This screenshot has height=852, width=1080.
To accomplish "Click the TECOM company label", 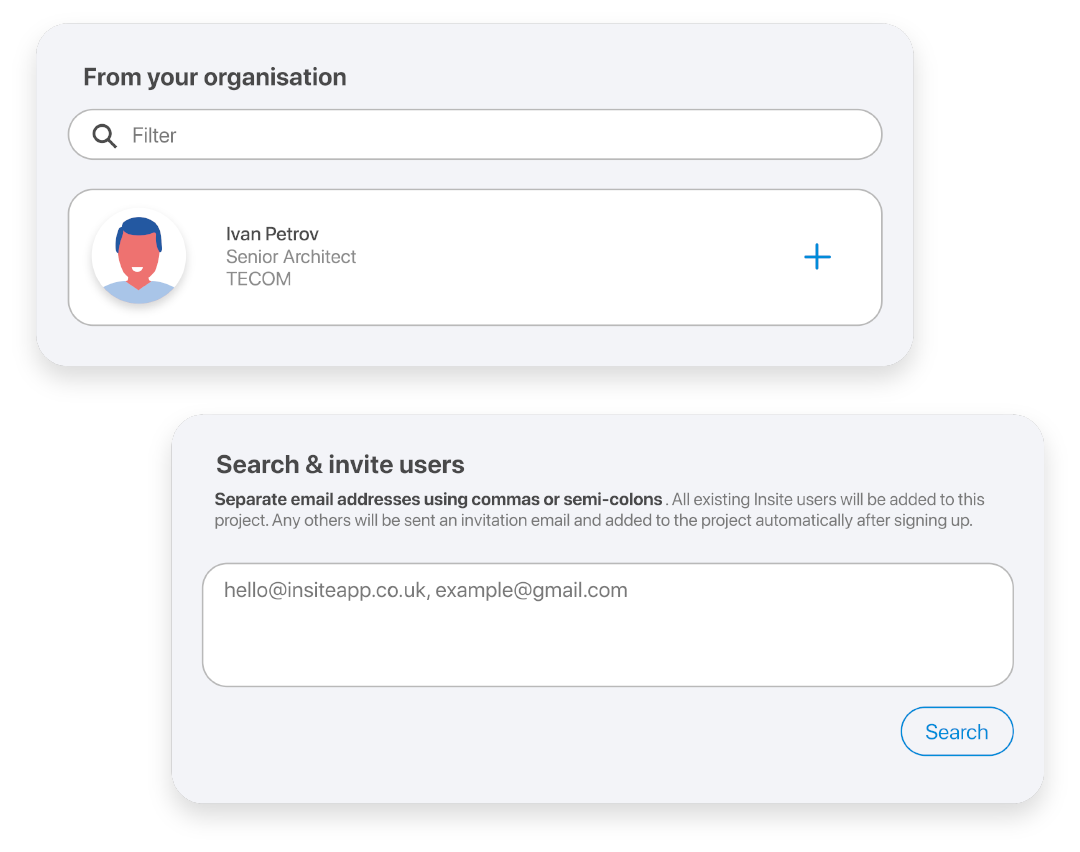I will click(x=258, y=279).
